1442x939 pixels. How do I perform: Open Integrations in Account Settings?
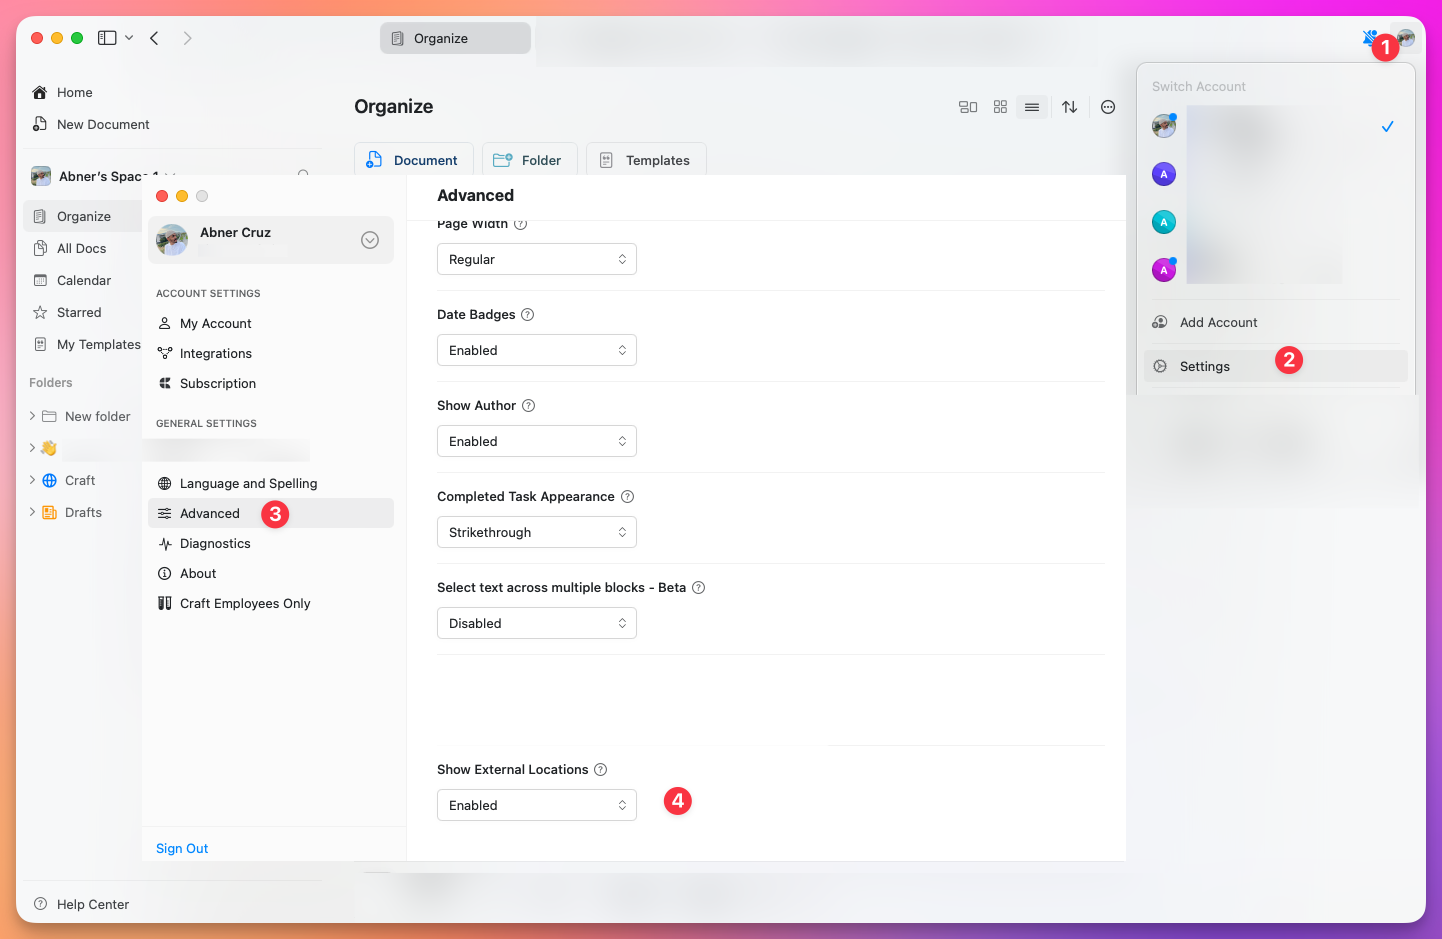coord(214,353)
